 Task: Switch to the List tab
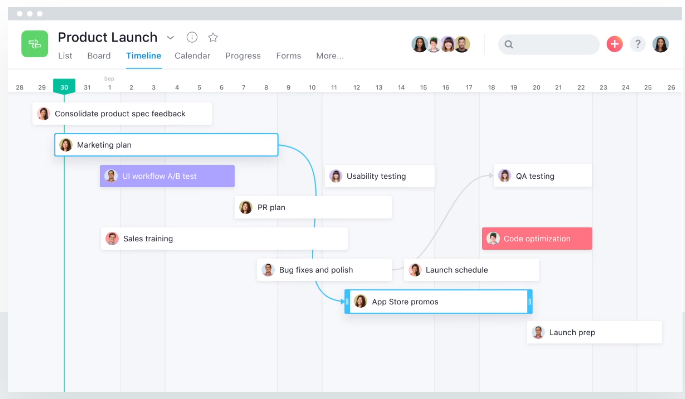[65, 56]
